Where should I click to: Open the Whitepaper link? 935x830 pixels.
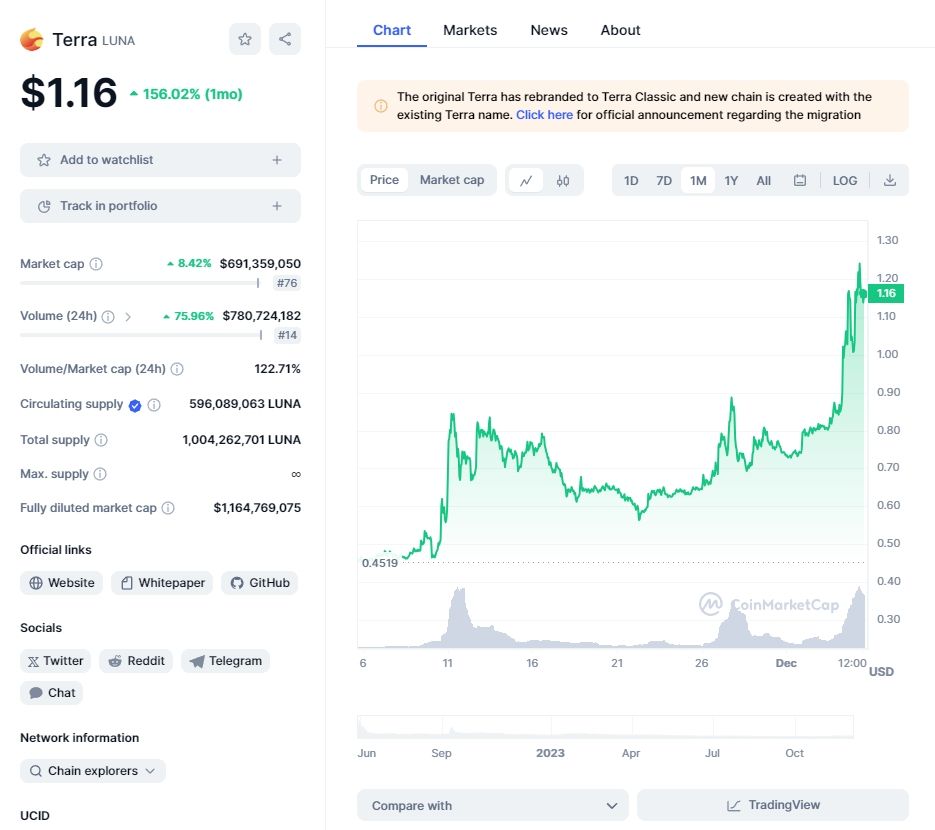click(162, 583)
